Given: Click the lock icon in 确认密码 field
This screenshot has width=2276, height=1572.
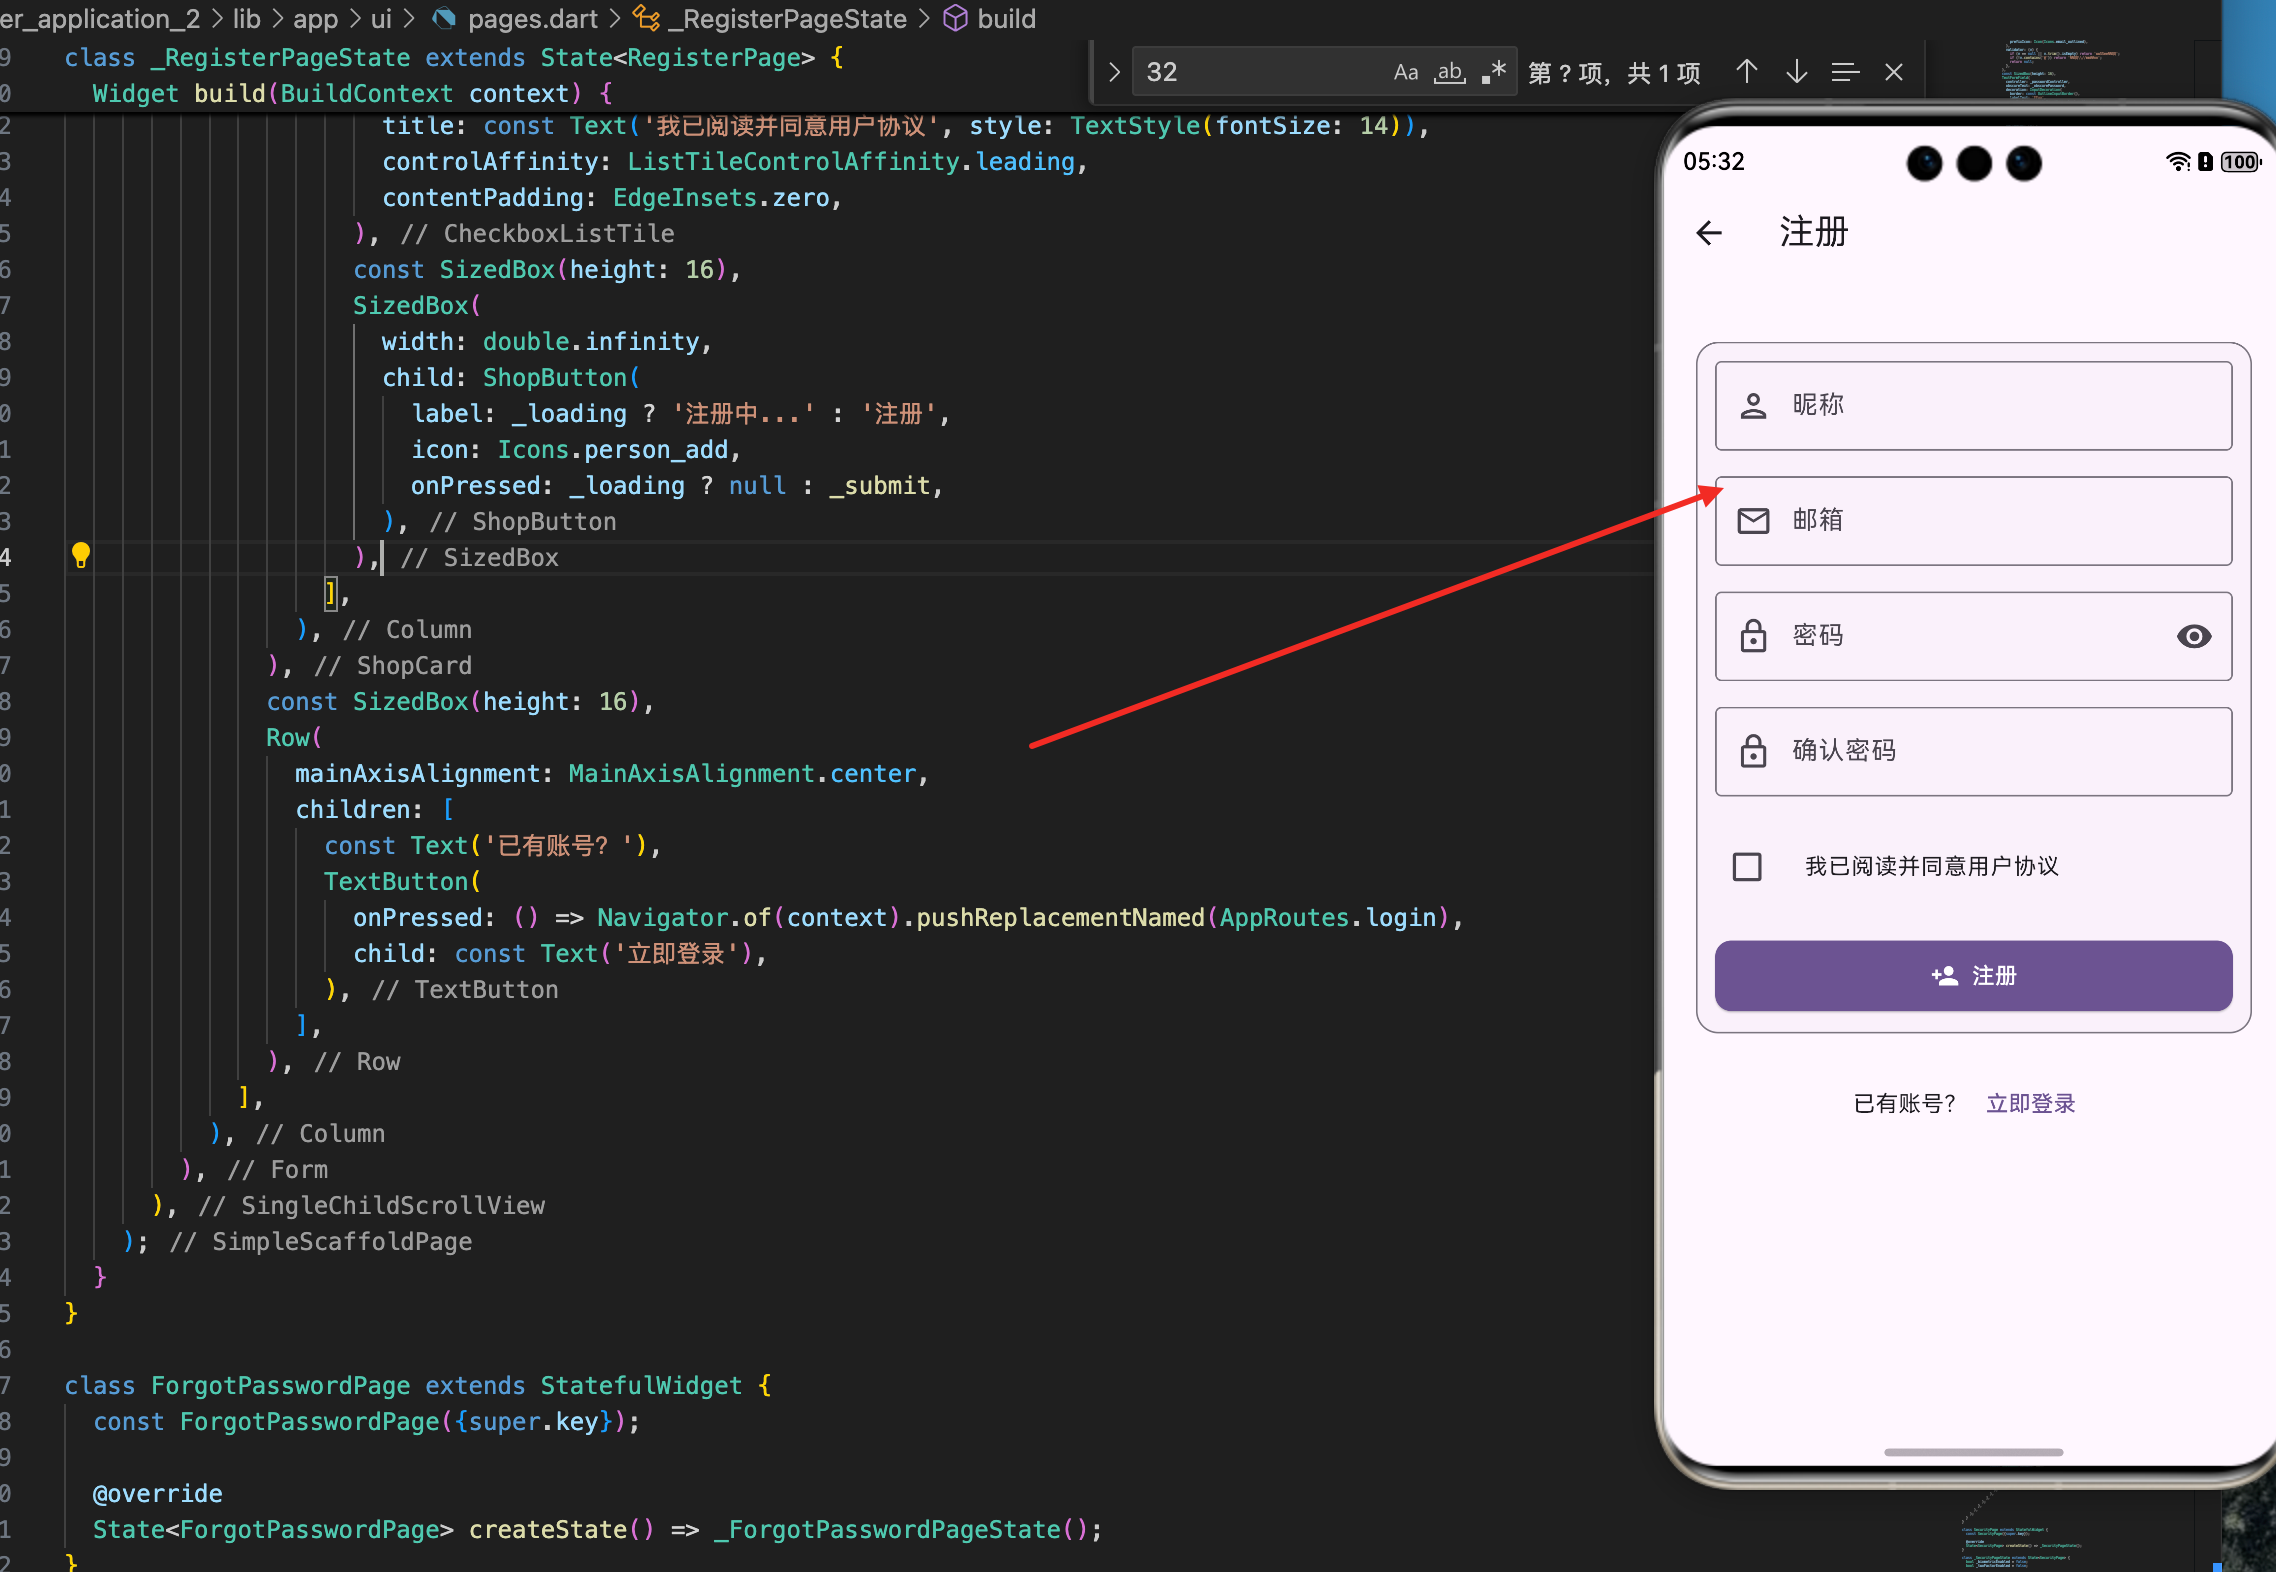Looking at the screenshot, I should click(1753, 751).
